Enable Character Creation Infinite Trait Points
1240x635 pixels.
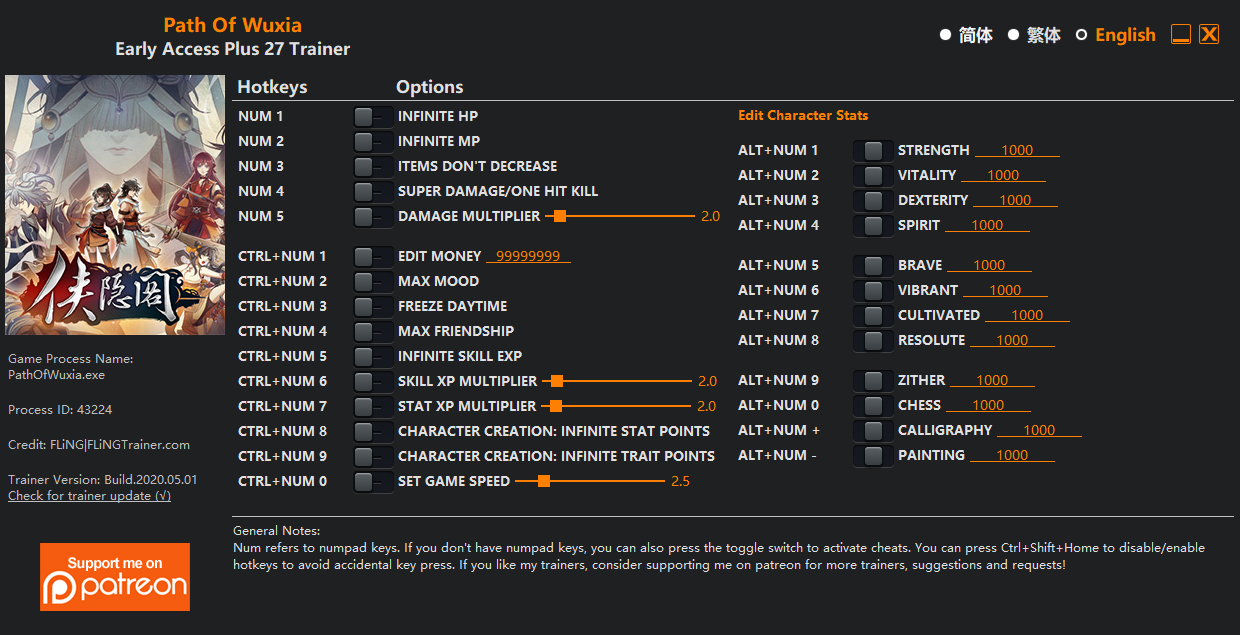point(373,457)
